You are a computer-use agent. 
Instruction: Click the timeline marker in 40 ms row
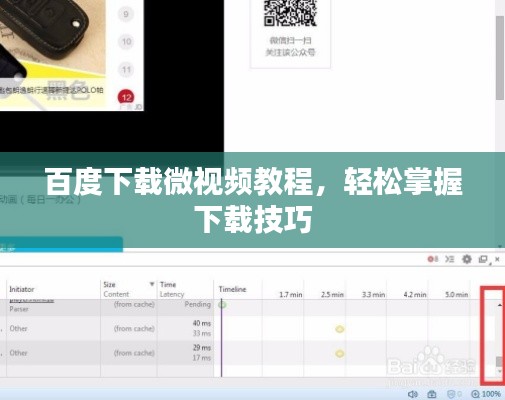tap(339, 329)
